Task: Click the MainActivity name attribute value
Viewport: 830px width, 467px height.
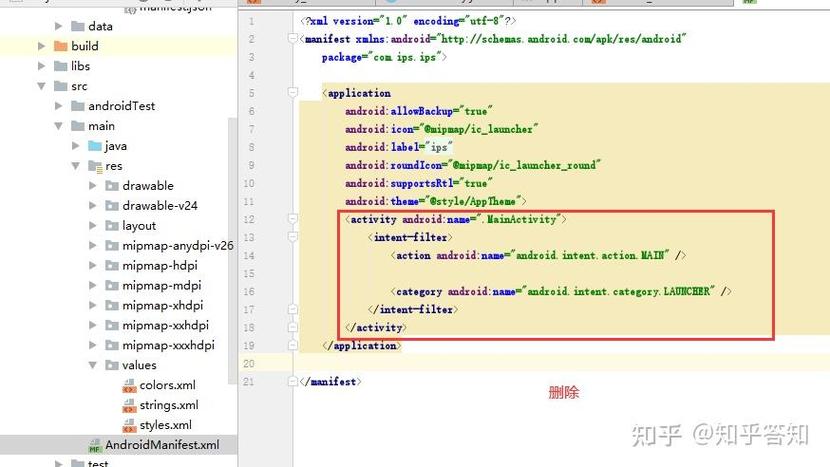Action: 519,219
